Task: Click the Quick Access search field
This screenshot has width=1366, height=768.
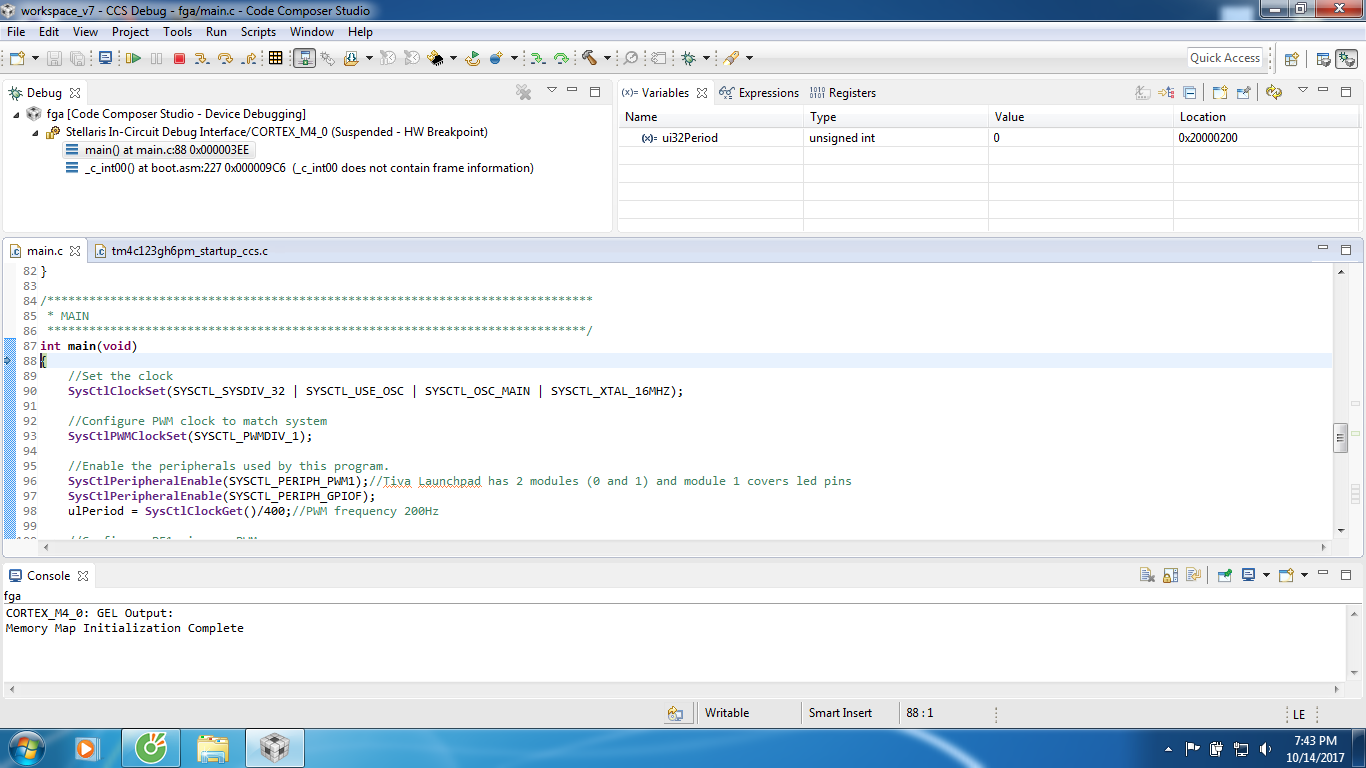Action: [x=1224, y=58]
